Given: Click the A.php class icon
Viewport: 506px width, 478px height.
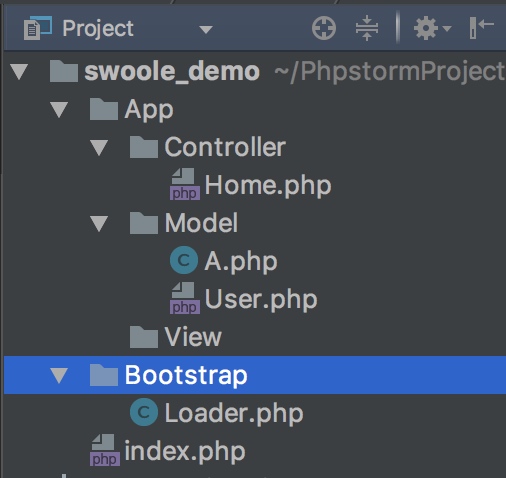Looking at the screenshot, I should tap(184, 260).
